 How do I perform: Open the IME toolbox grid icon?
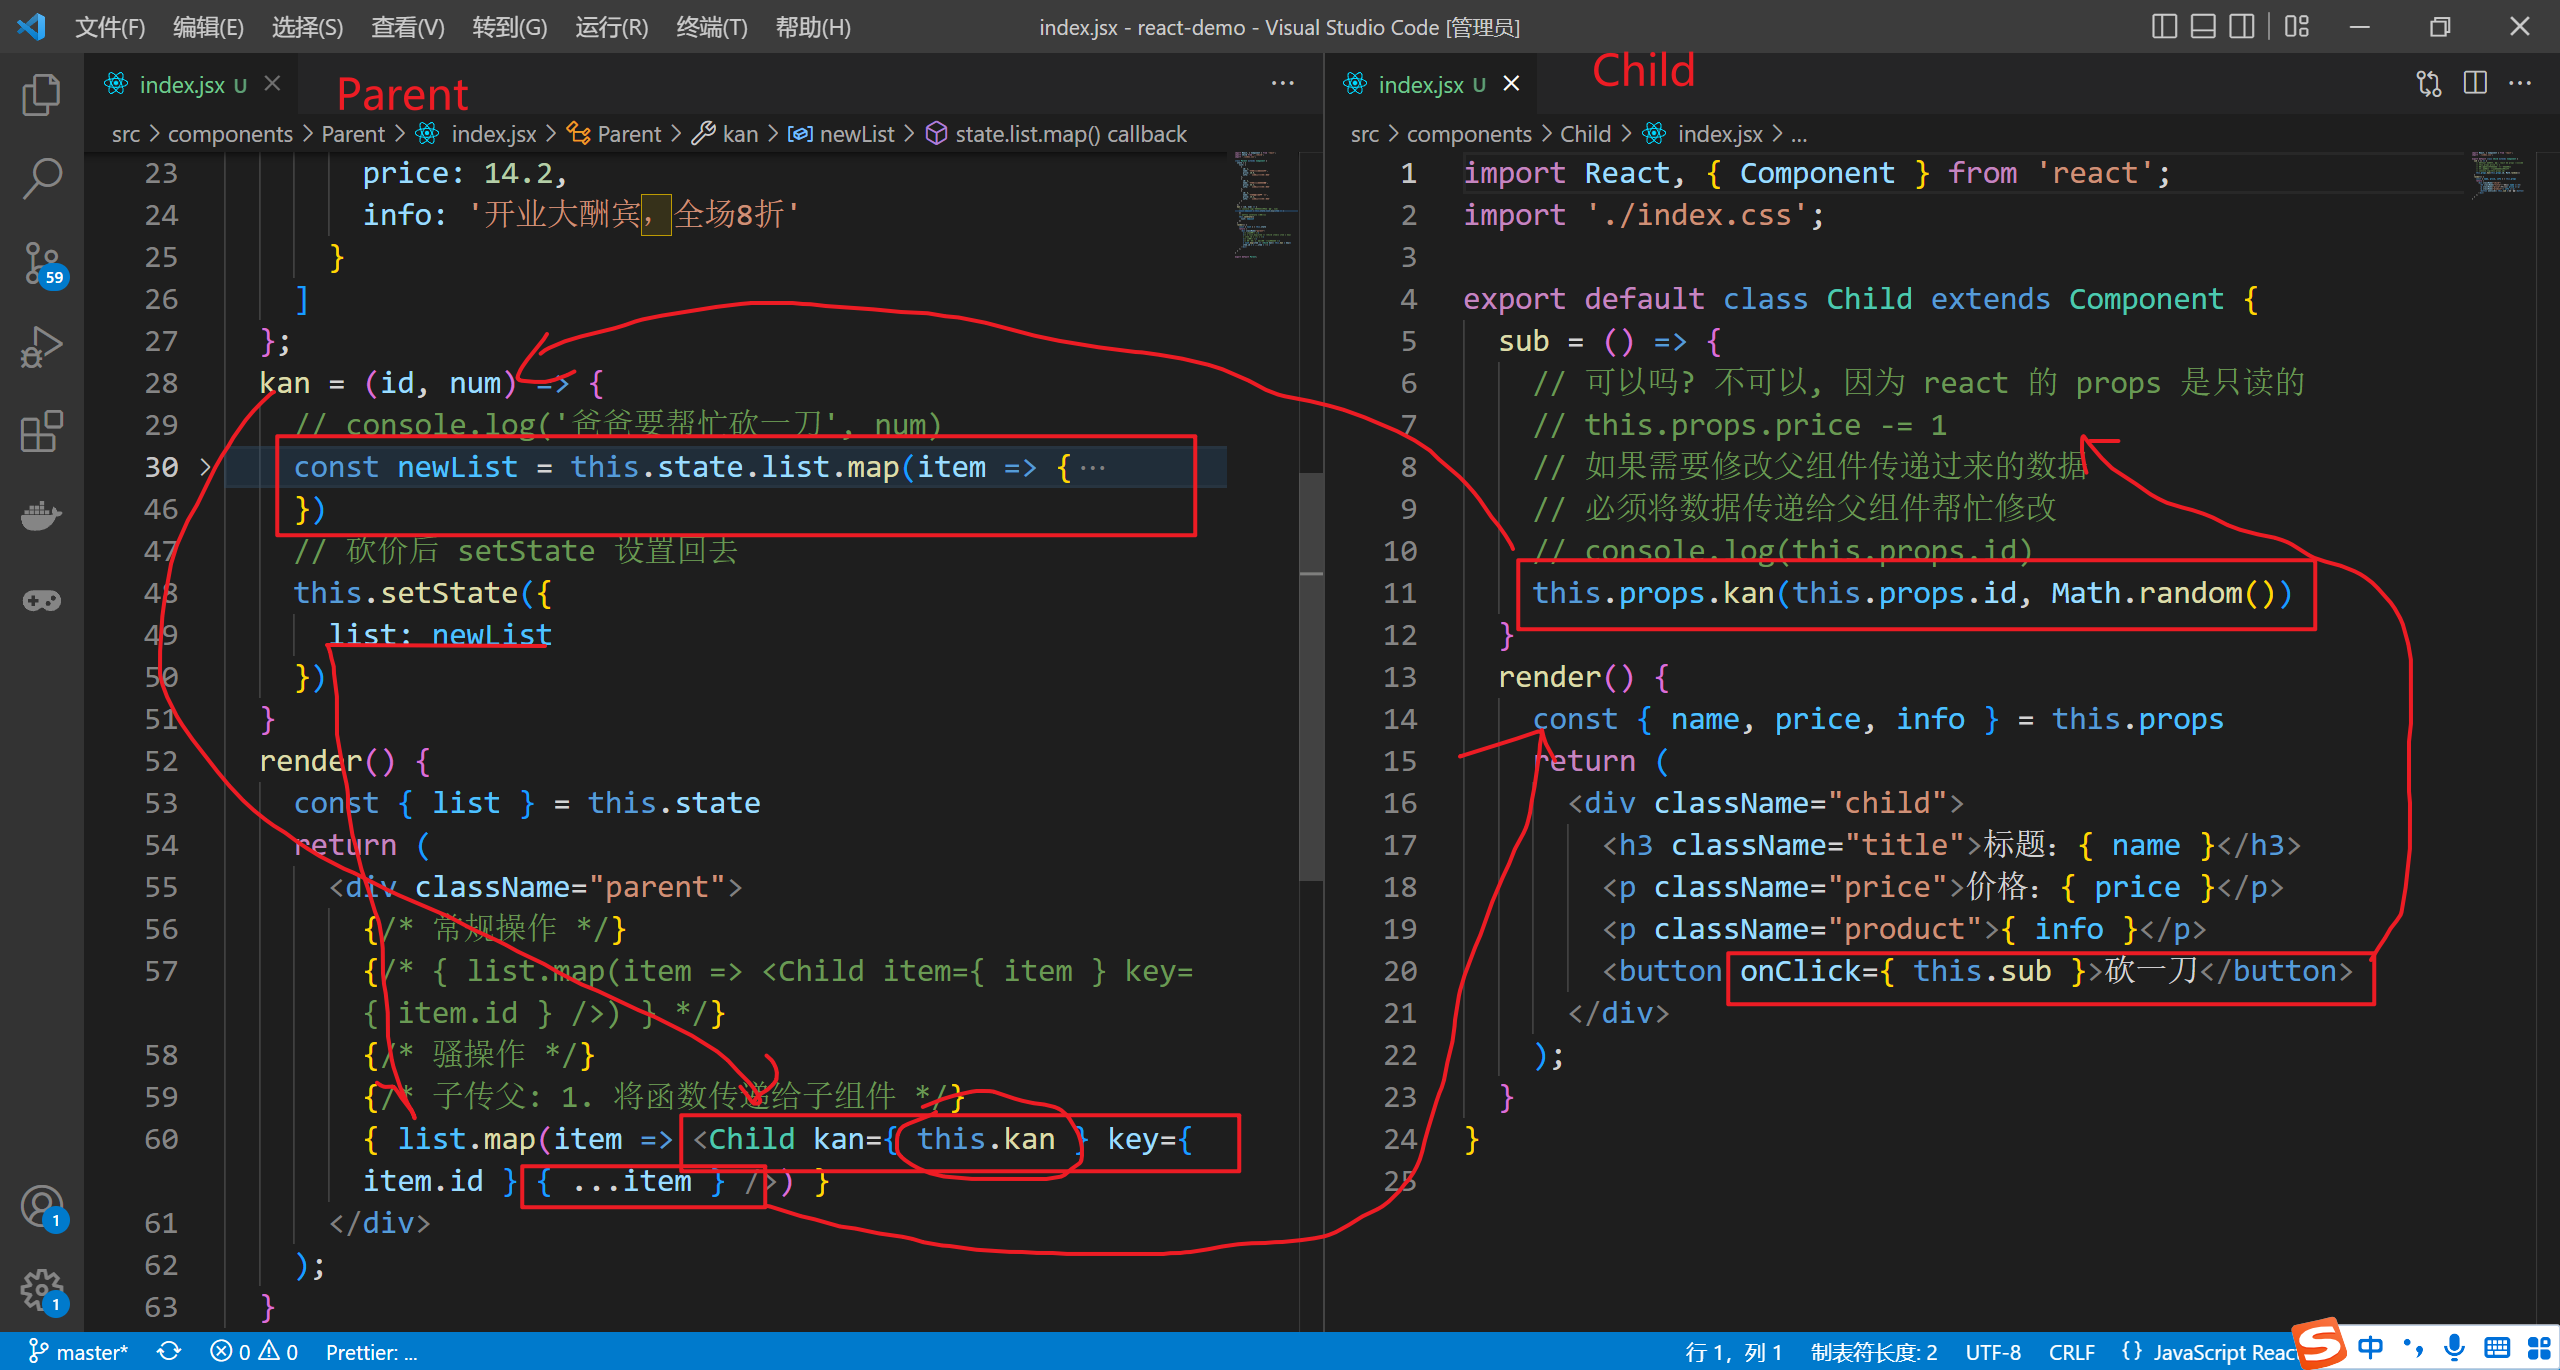[x=2539, y=1347]
